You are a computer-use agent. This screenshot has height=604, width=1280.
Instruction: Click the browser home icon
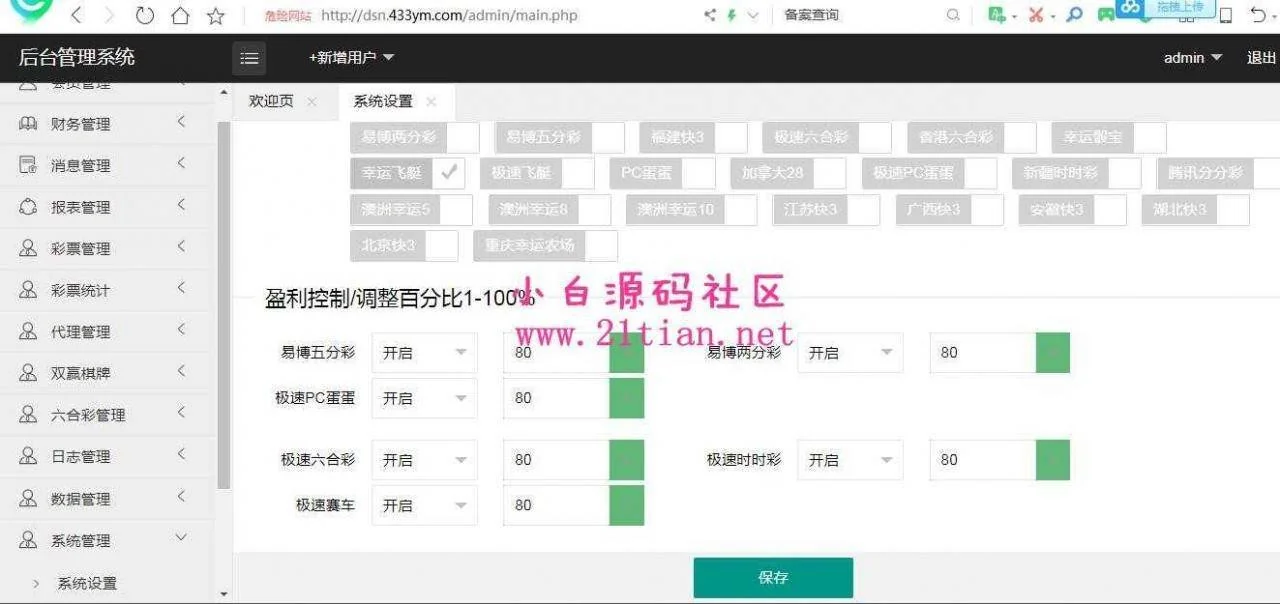(180, 15)
